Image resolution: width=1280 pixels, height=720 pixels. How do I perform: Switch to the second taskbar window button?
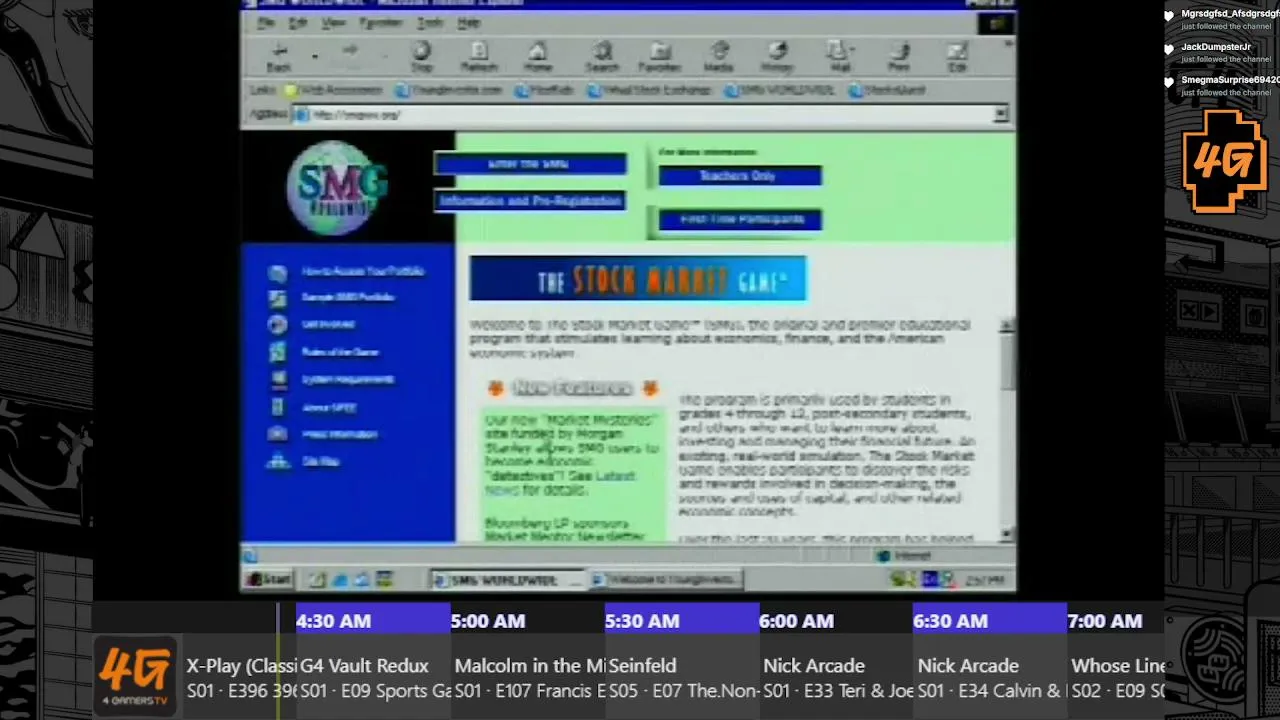666,580
